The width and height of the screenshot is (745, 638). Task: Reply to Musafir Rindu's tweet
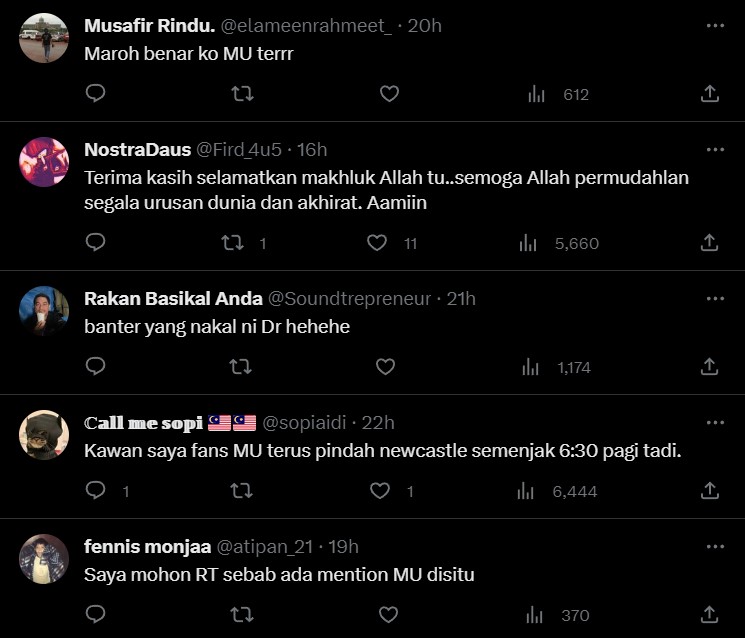[96, 94]
